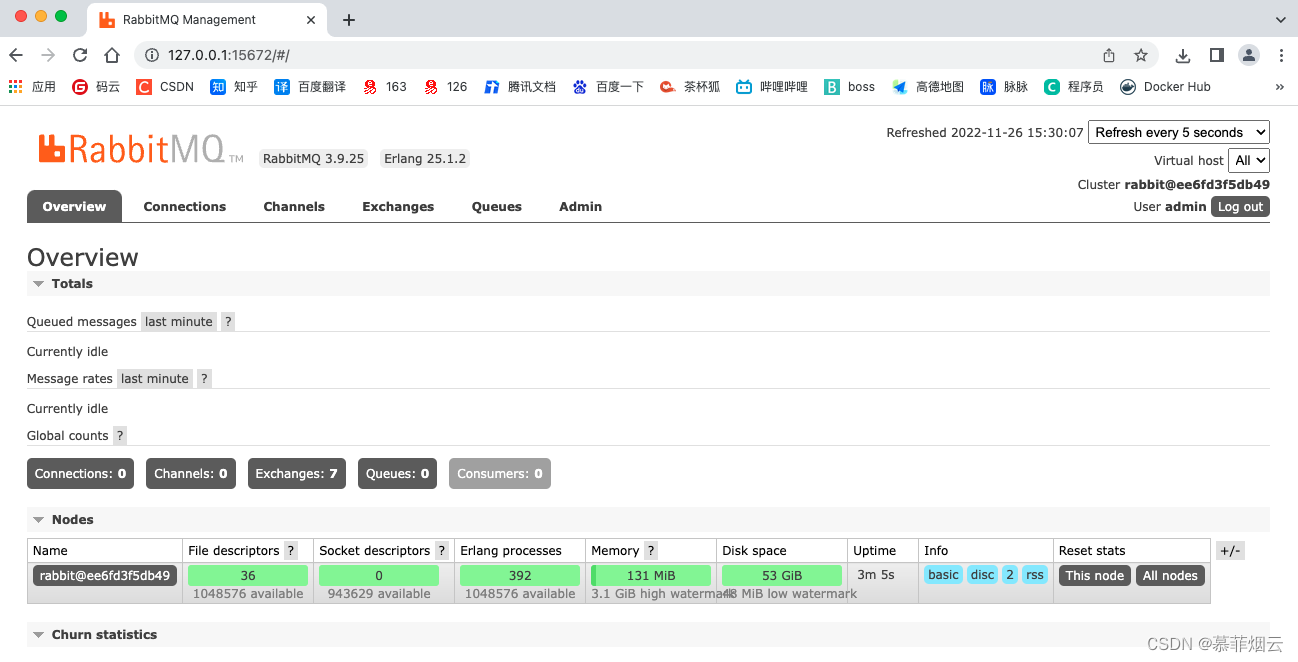
Task: Click the File descriptors help icon
Action: 290,550
